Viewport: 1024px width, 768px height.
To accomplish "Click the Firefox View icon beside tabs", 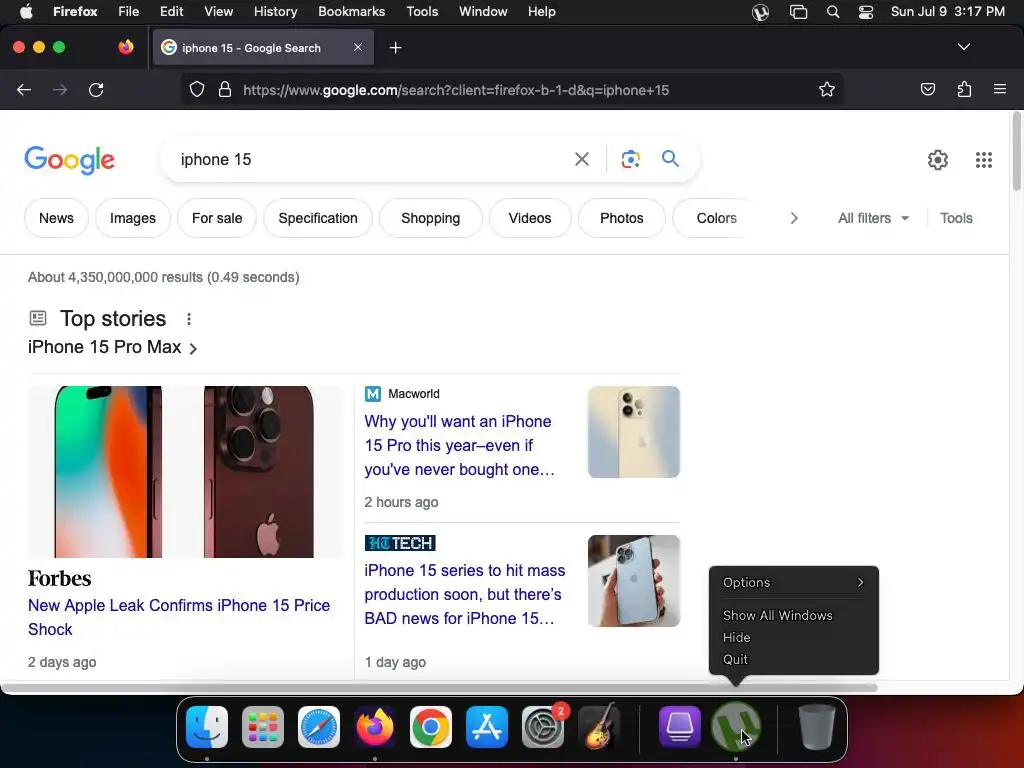I will [x=126, y=47].
